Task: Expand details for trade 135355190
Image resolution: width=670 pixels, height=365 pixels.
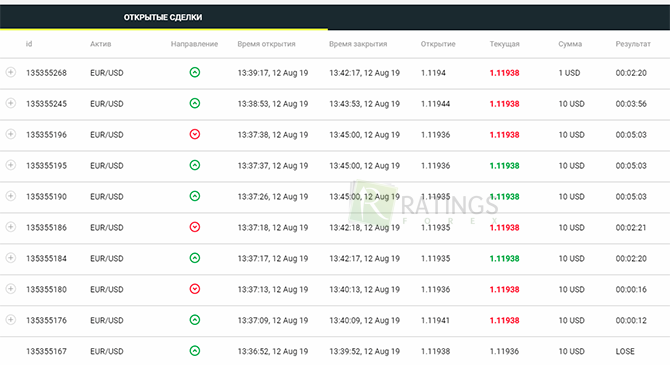Action: (11, 196)
